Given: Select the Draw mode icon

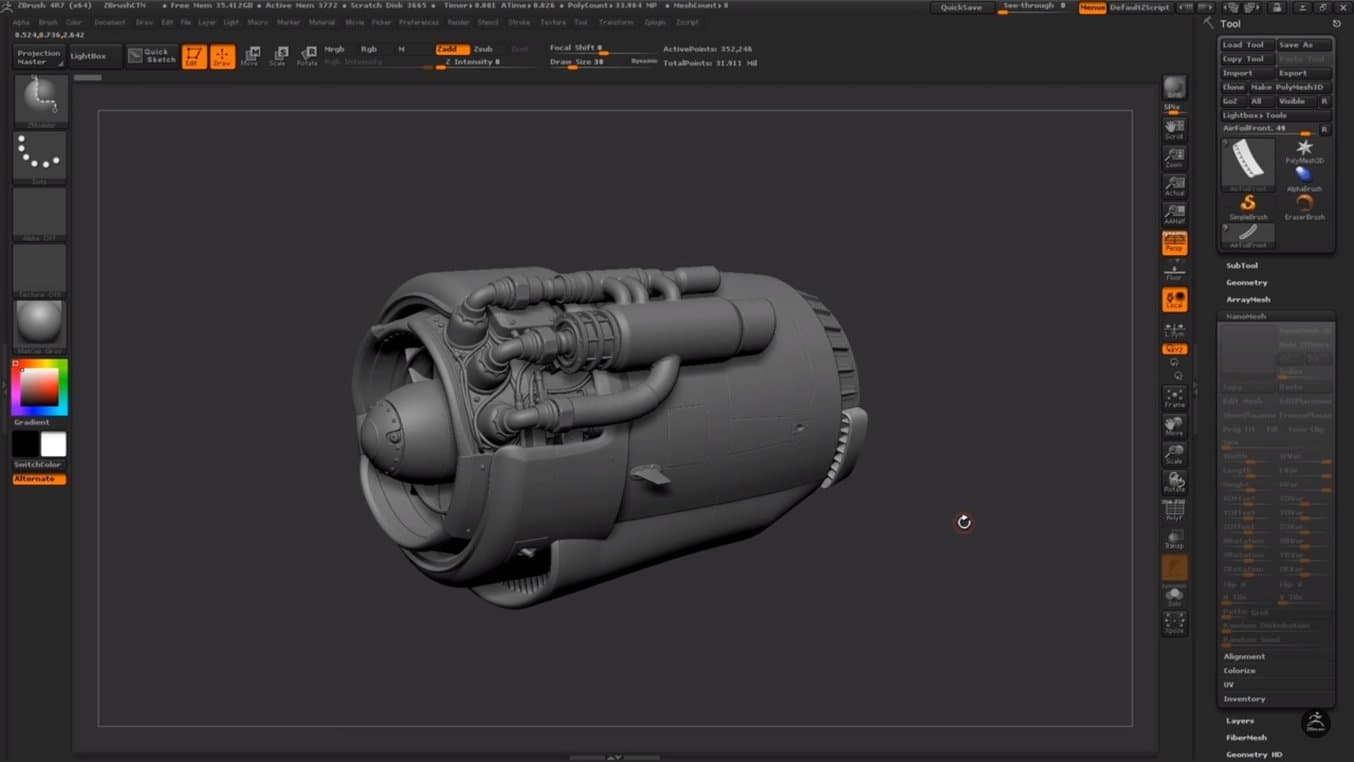Looking at the screenshot, I should click(x=222, y=56).
